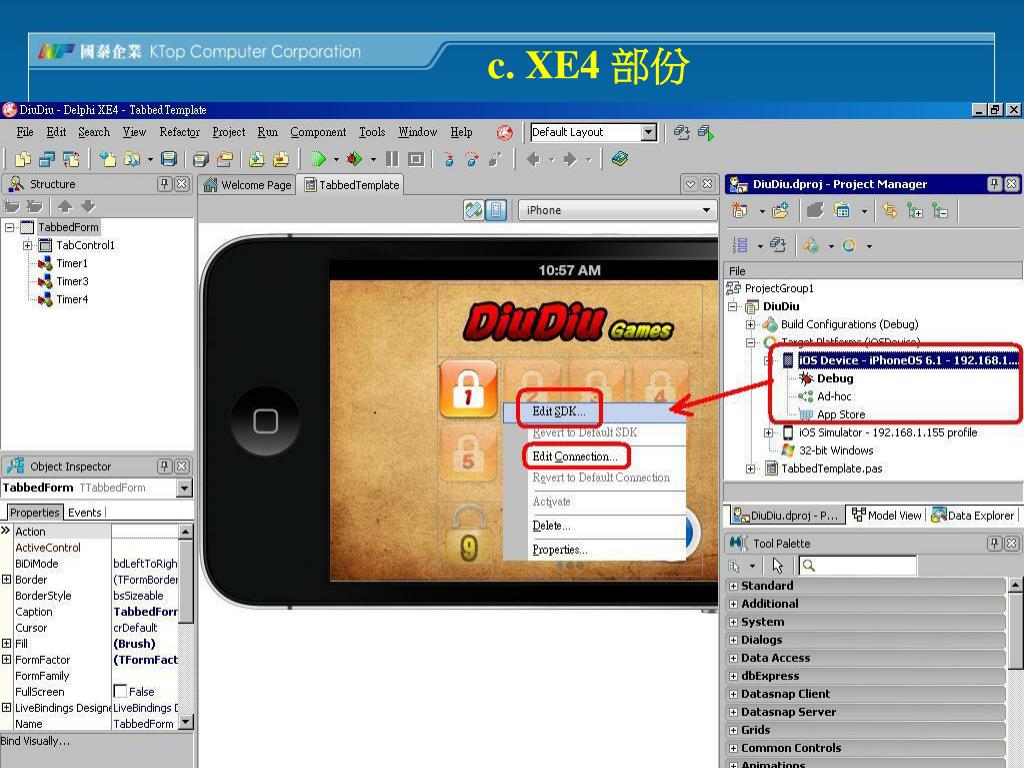Image resolution: width=1024 pixels, height=768 pixels.
Task: Open the Default Layout dropdown
Action: [x=648, y=133]
